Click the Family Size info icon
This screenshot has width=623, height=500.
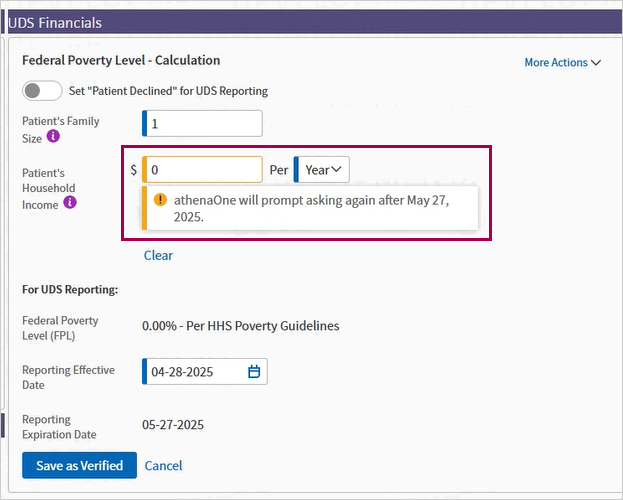coord(53,136)
